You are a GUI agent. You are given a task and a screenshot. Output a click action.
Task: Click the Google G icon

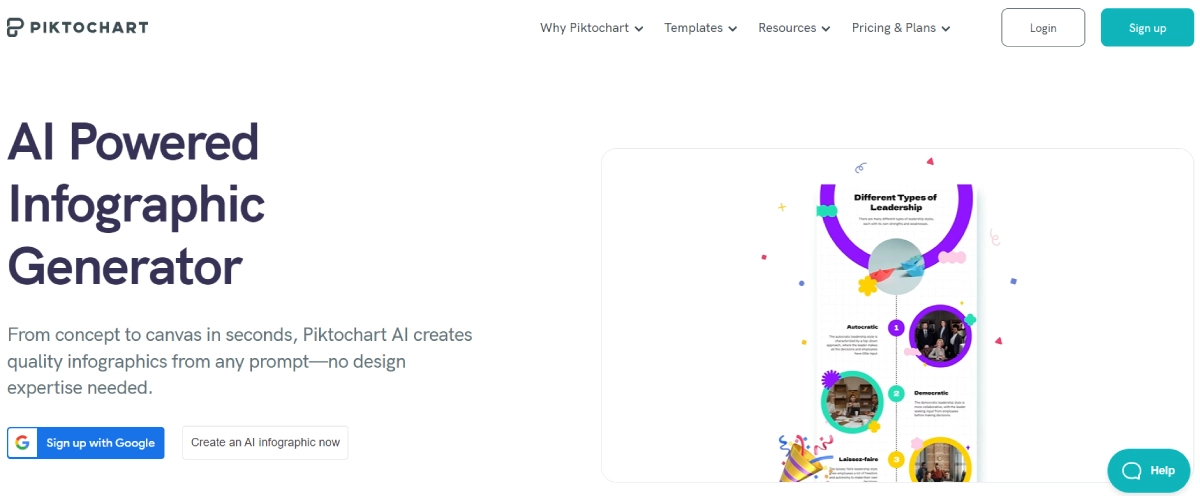click(x=23, y=443)
